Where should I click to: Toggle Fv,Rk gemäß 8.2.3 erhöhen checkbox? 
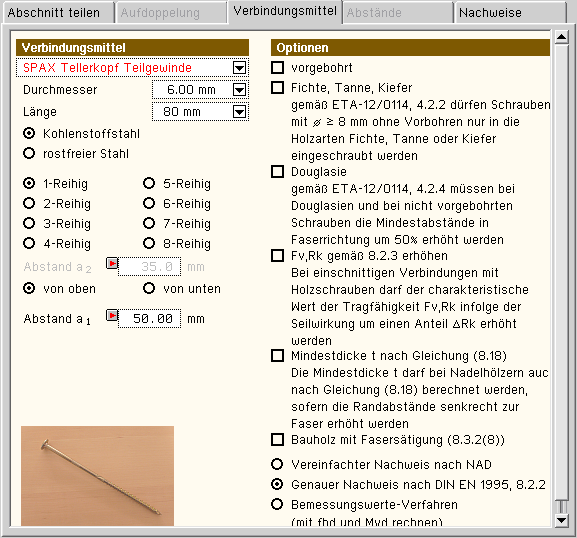[277, 255]
